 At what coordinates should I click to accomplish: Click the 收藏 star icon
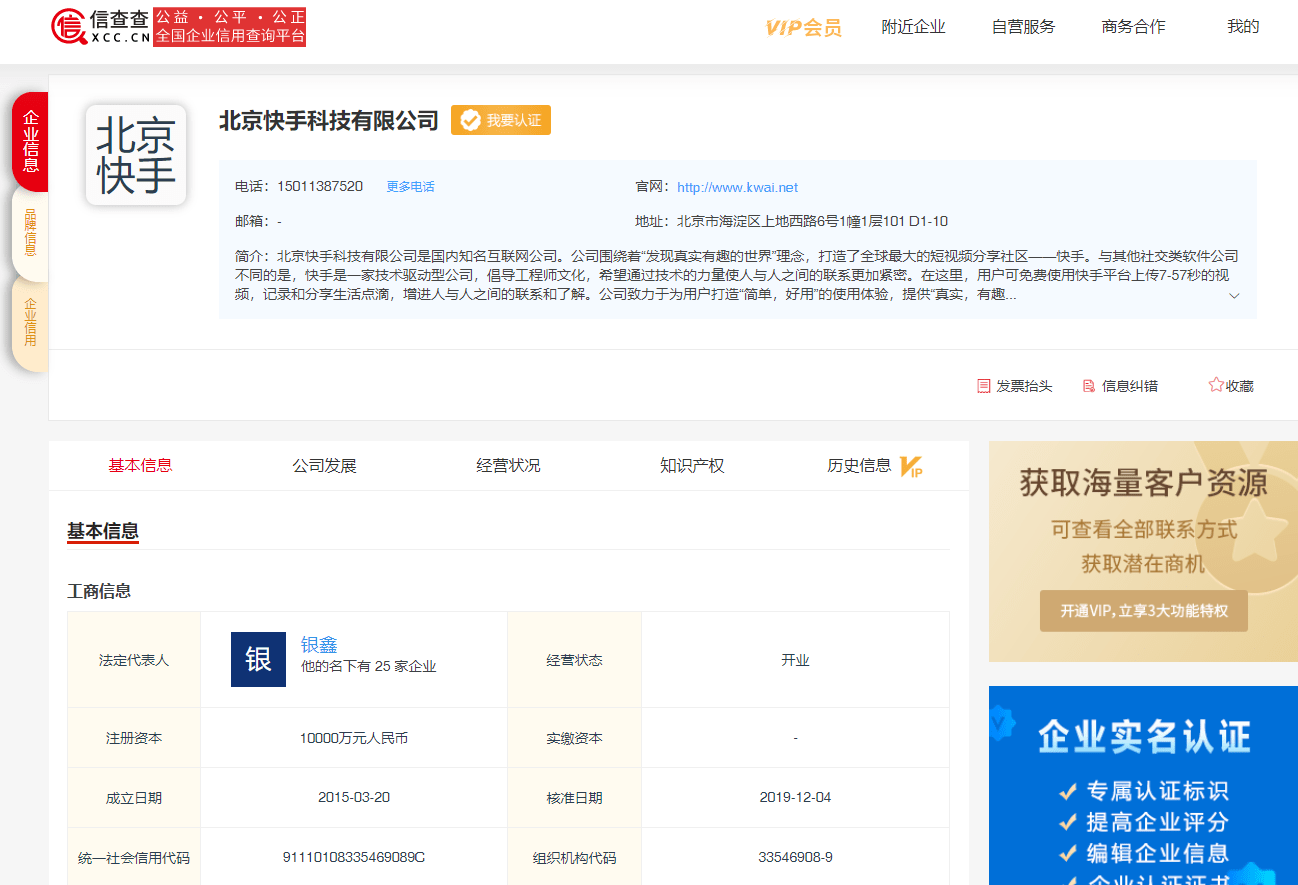[x=1216, y=385]
